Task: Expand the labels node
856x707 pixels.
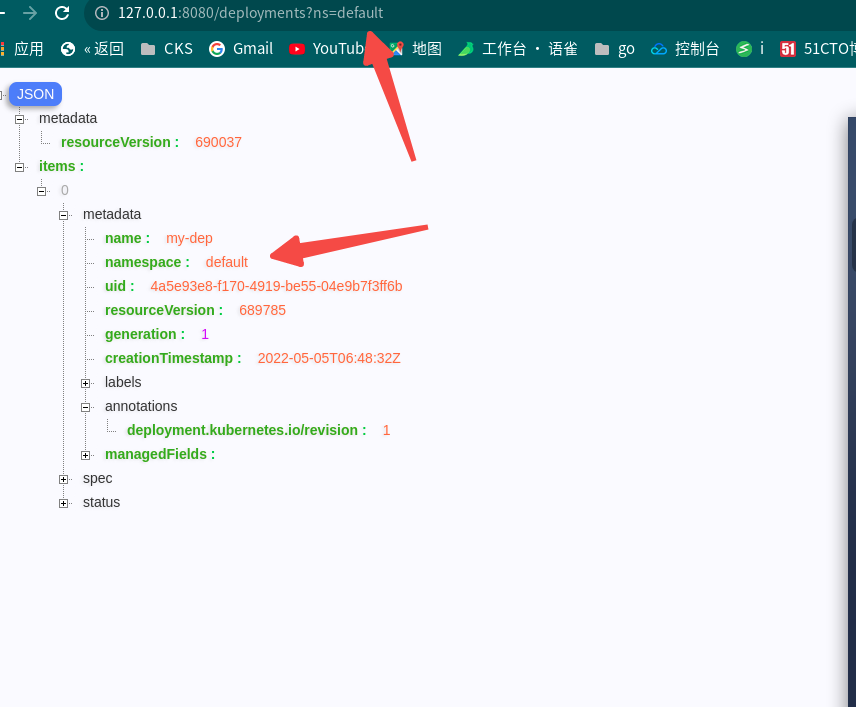Action: click(85, 382)
